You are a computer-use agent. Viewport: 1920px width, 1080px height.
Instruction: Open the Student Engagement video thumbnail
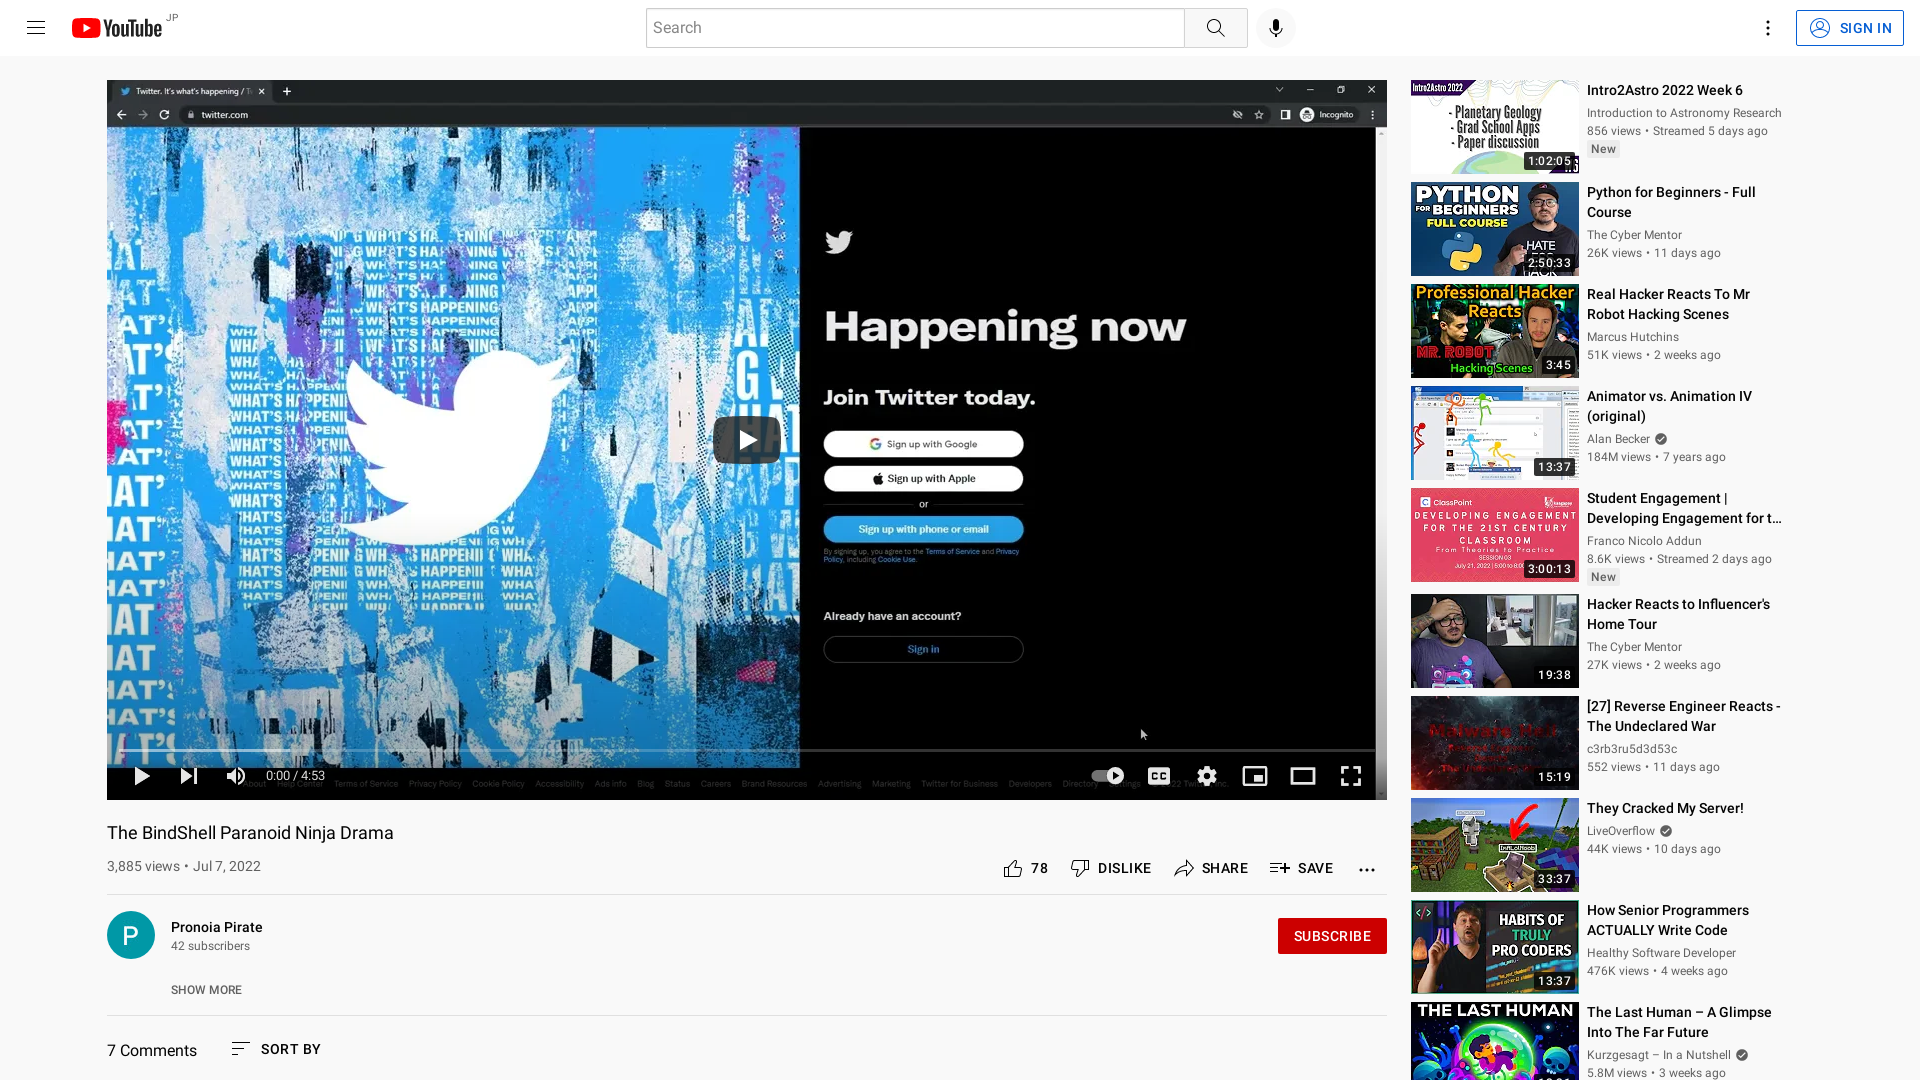tap(1495, 535)
